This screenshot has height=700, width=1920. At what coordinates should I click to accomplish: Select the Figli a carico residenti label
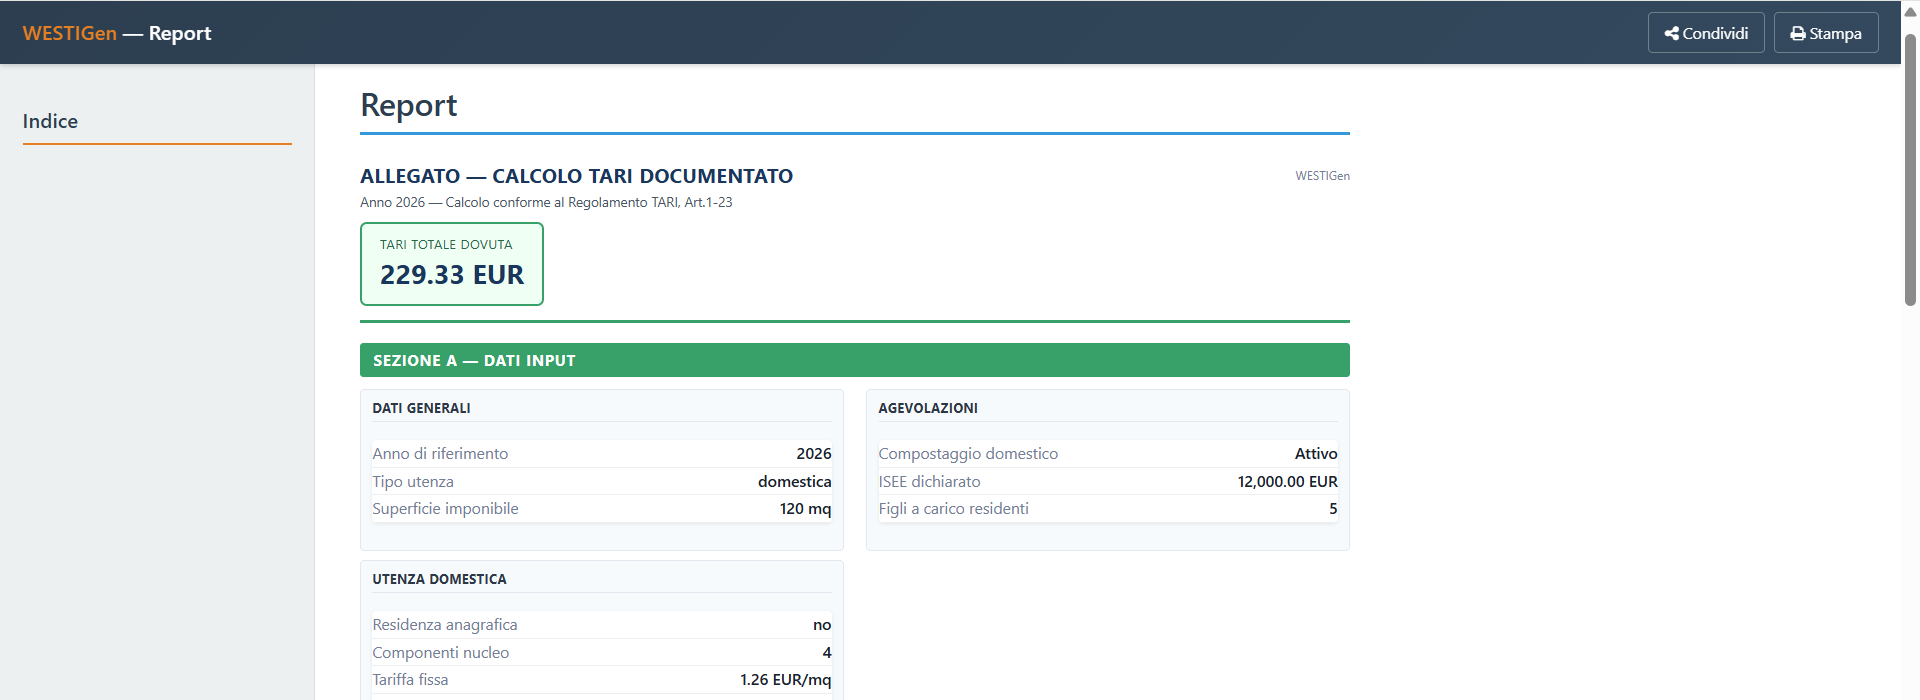tap(953, 509)
